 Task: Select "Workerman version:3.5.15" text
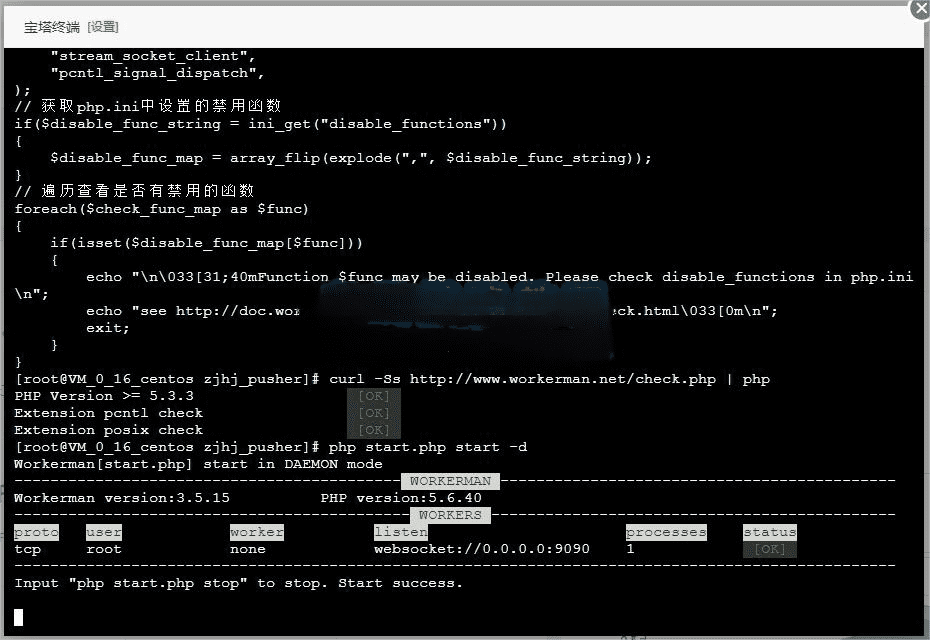[122, 498]
